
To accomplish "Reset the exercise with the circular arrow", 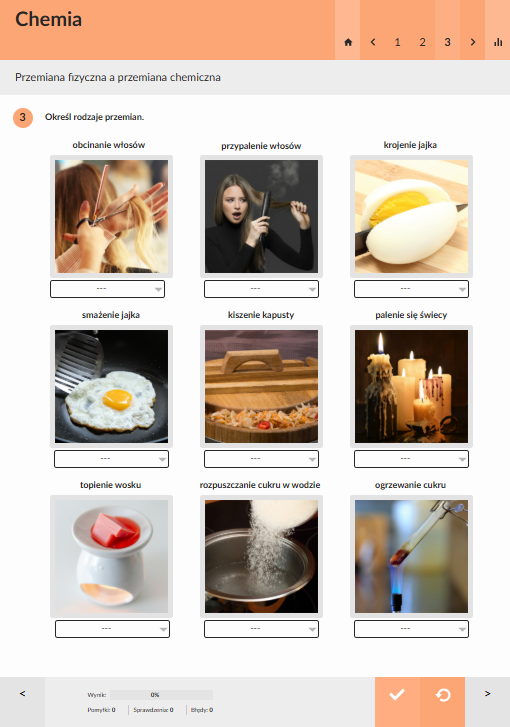I will 443,695.
